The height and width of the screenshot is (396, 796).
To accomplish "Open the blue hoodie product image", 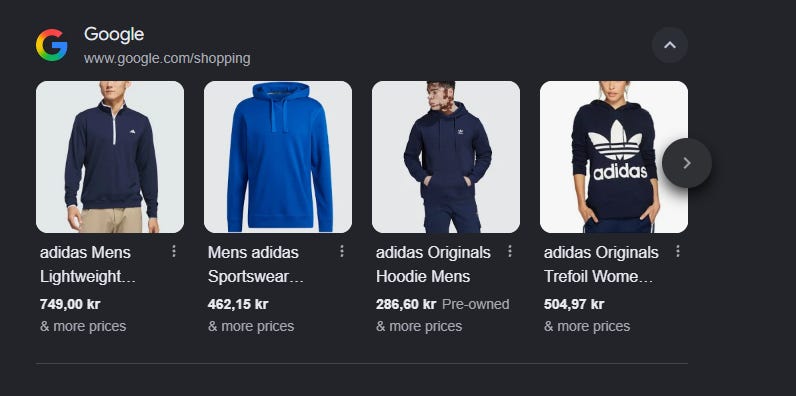I will 278,157.
